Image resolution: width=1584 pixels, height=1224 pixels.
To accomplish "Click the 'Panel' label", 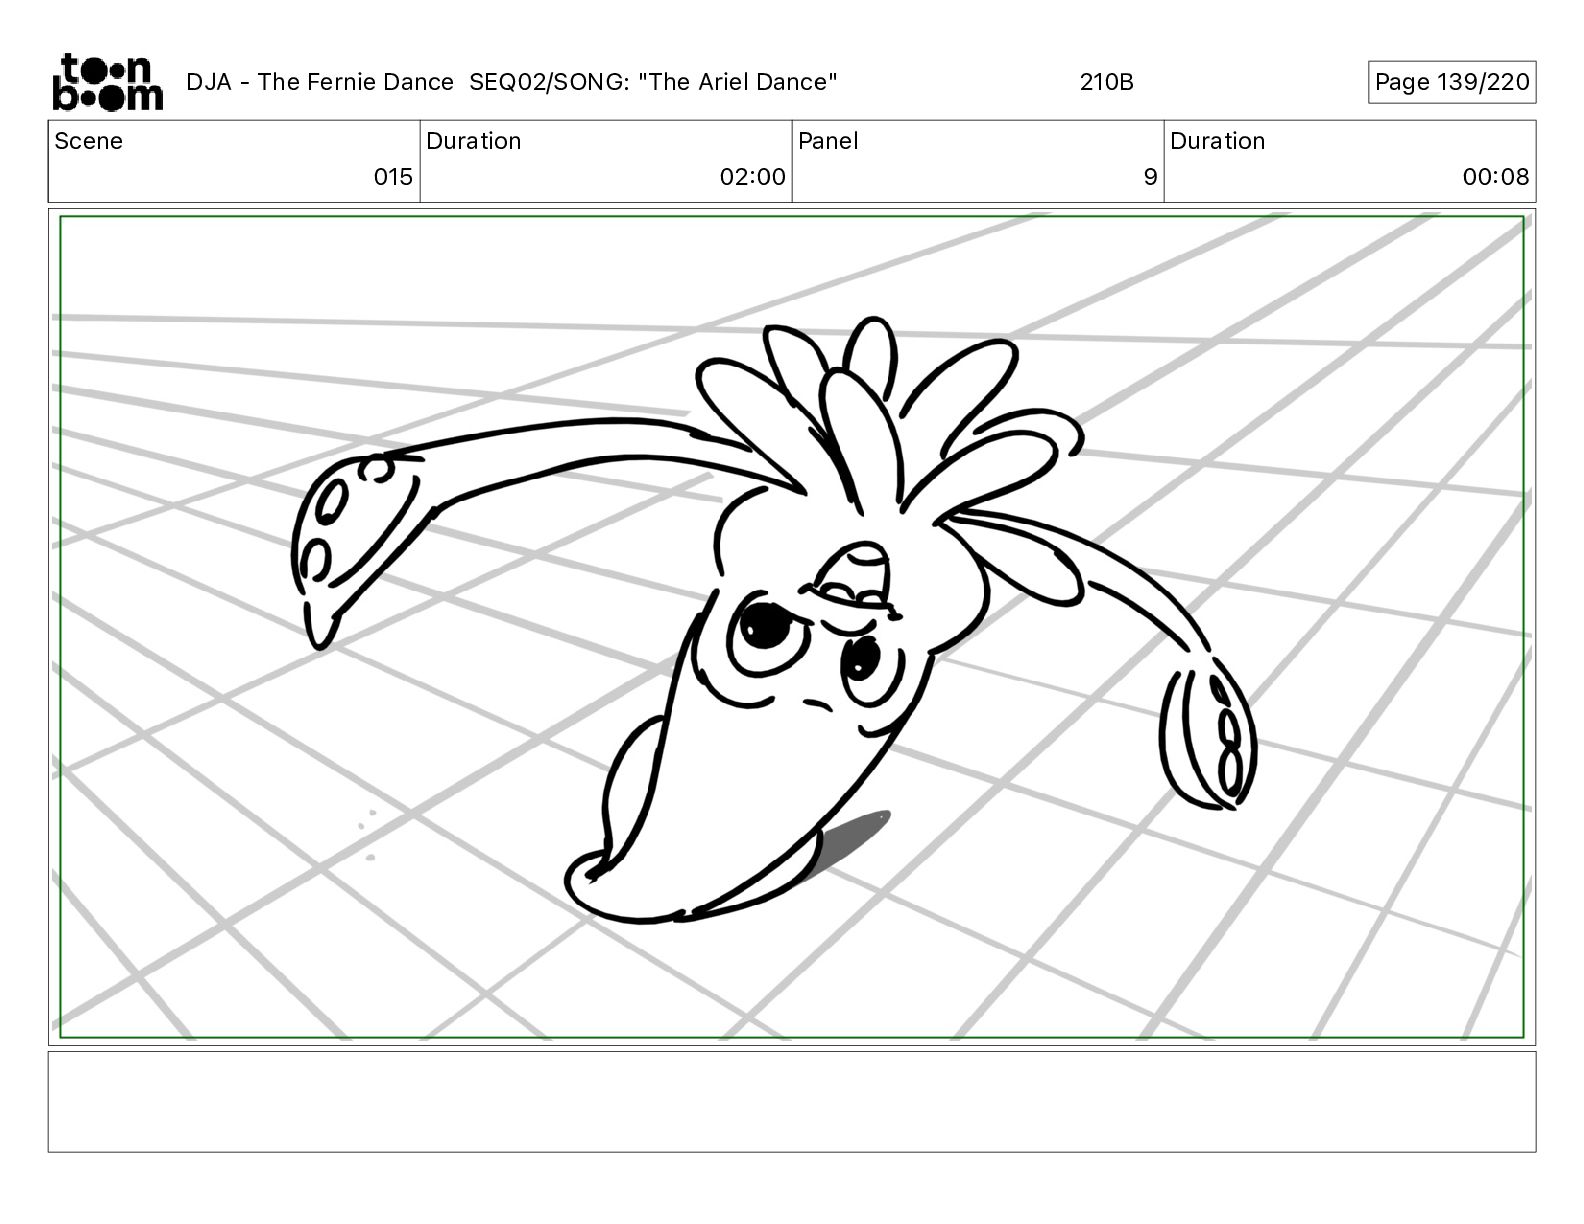I will point(828,141).
